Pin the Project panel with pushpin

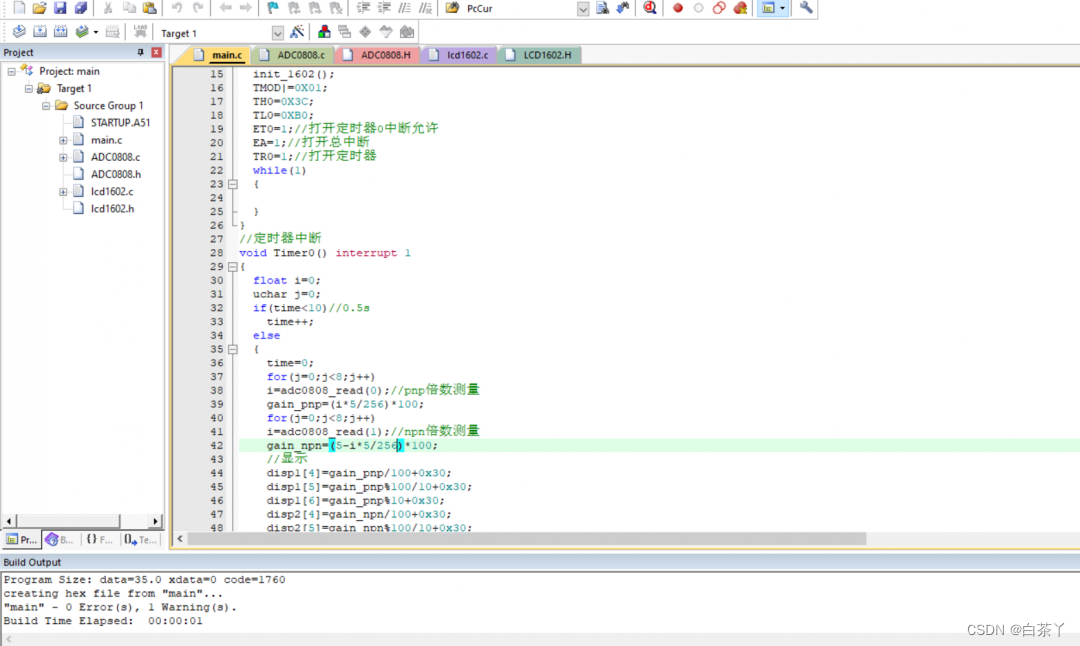pyautogui.click(x=141, y=52)
